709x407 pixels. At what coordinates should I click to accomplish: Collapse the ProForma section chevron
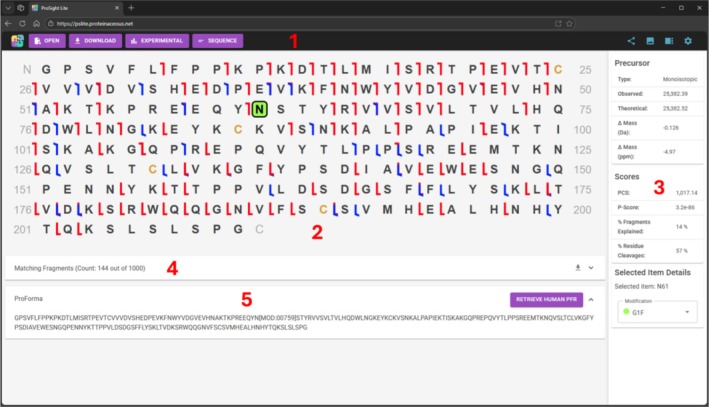point(591,299)
